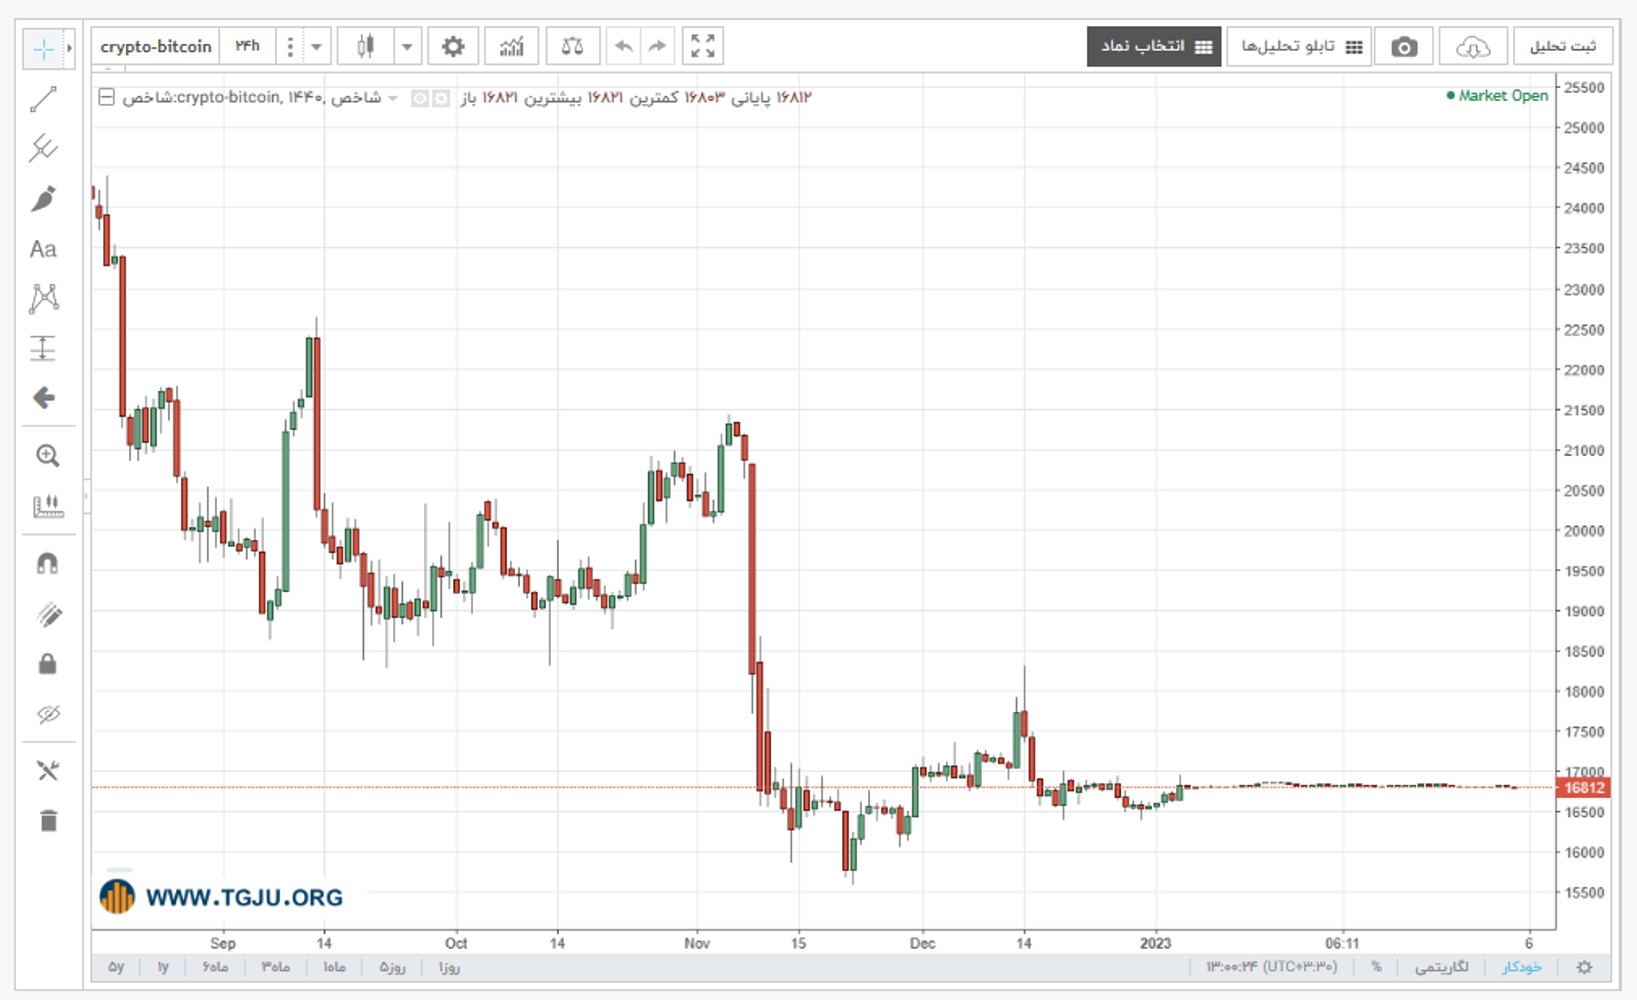Select the brush drawing tool

pyautogui.click(x=43, y=199)
